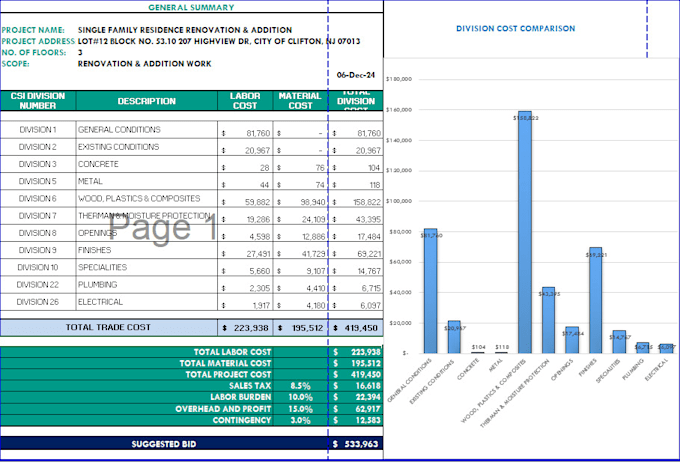Click the date cell 06-Dec-24

point(356,75)
